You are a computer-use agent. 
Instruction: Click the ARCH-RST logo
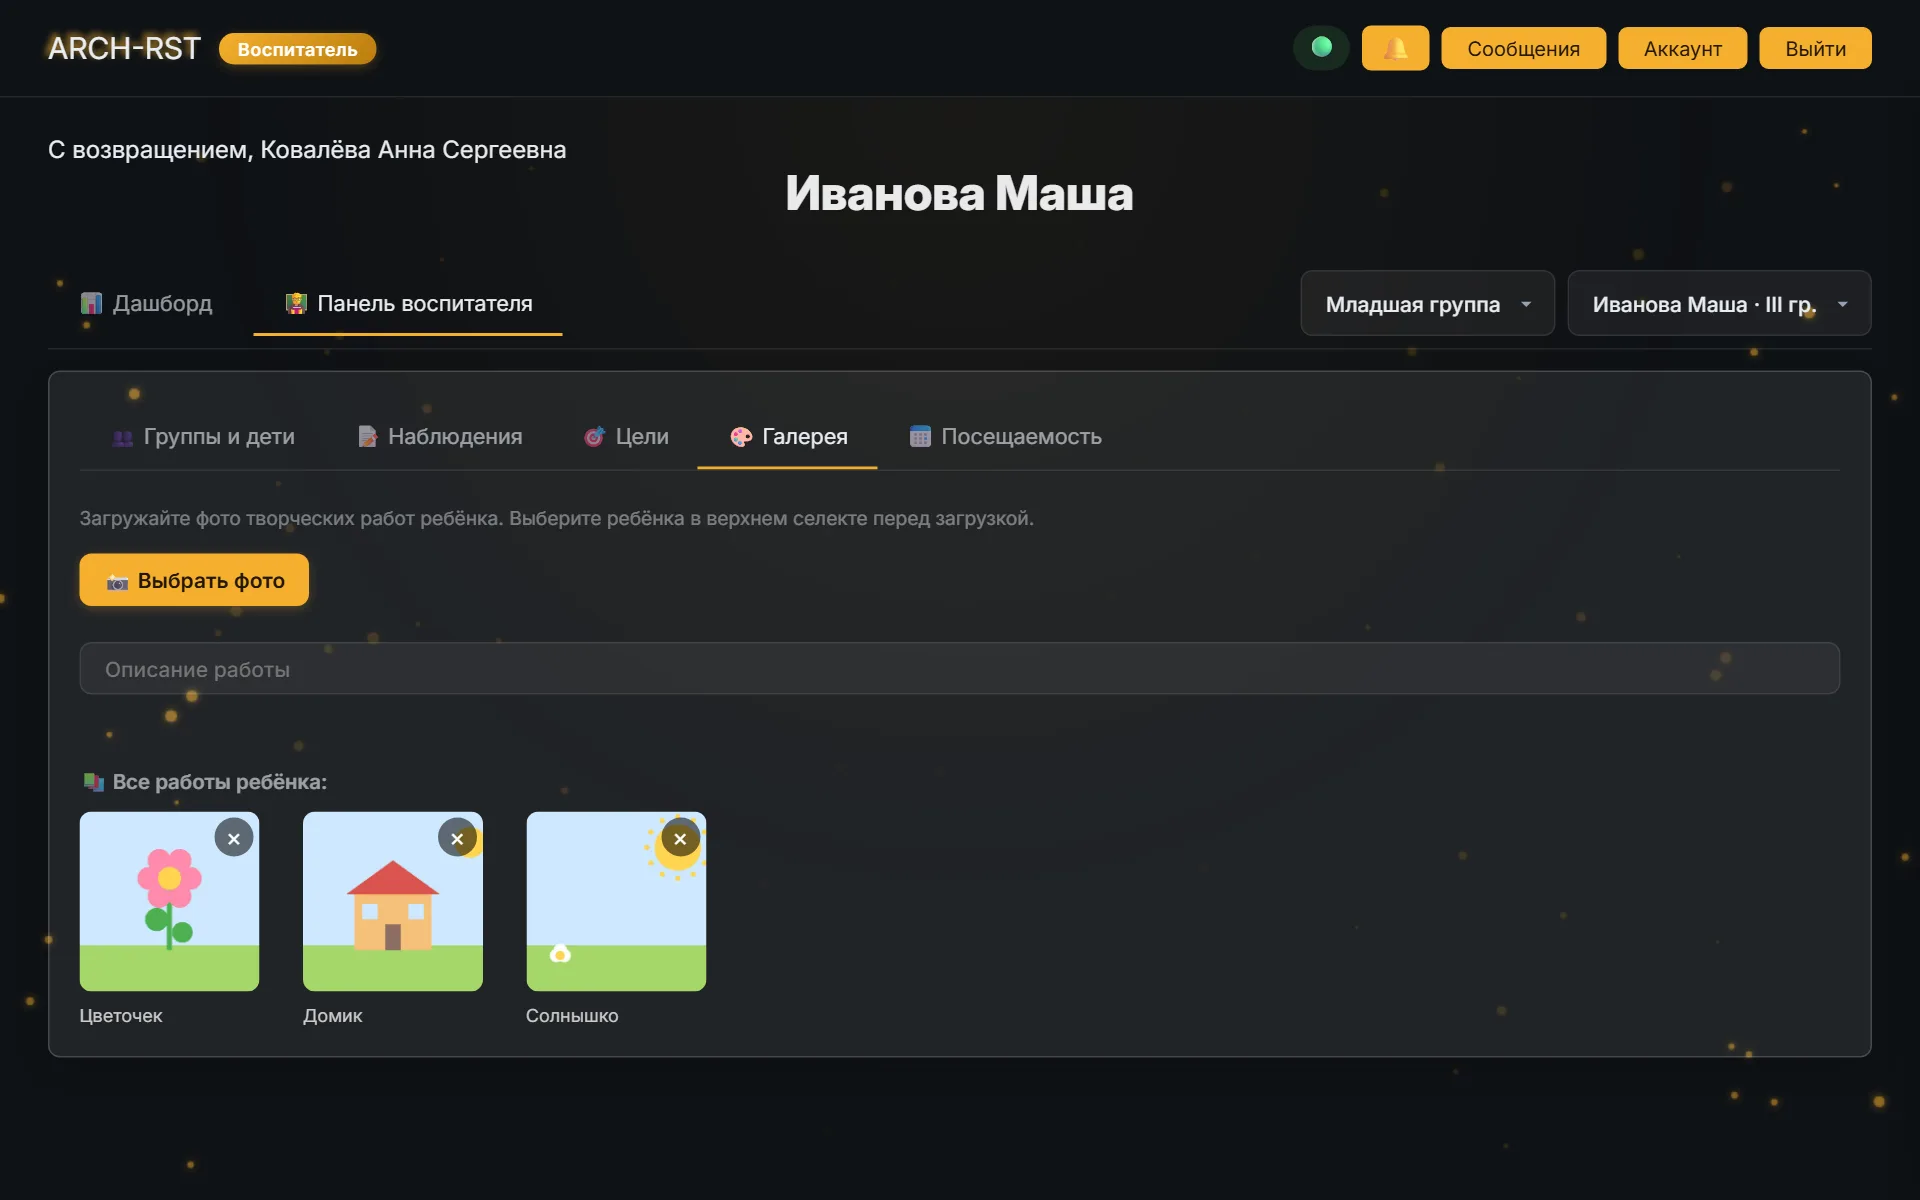click(x=124, y=48)
